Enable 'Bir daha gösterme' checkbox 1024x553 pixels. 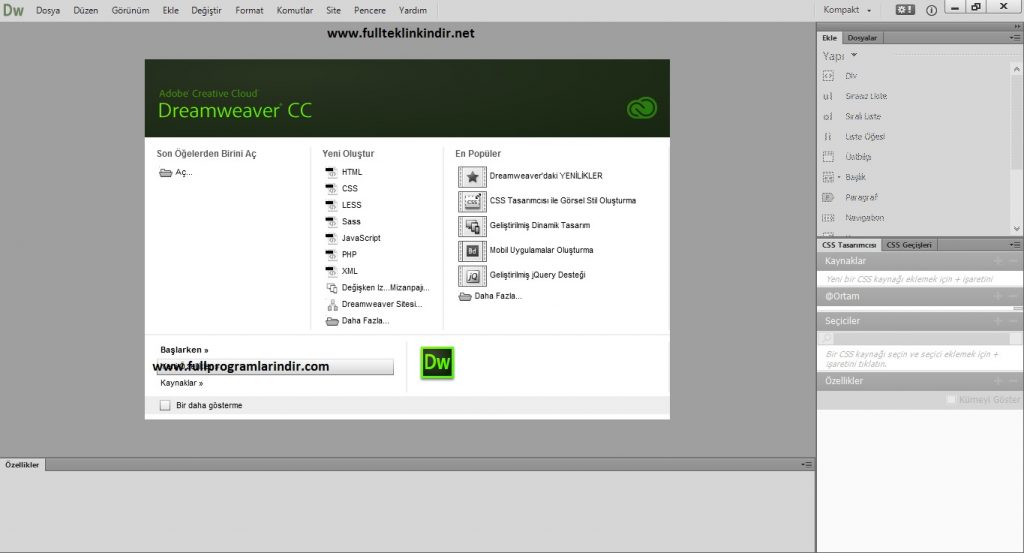click(166, 405)
